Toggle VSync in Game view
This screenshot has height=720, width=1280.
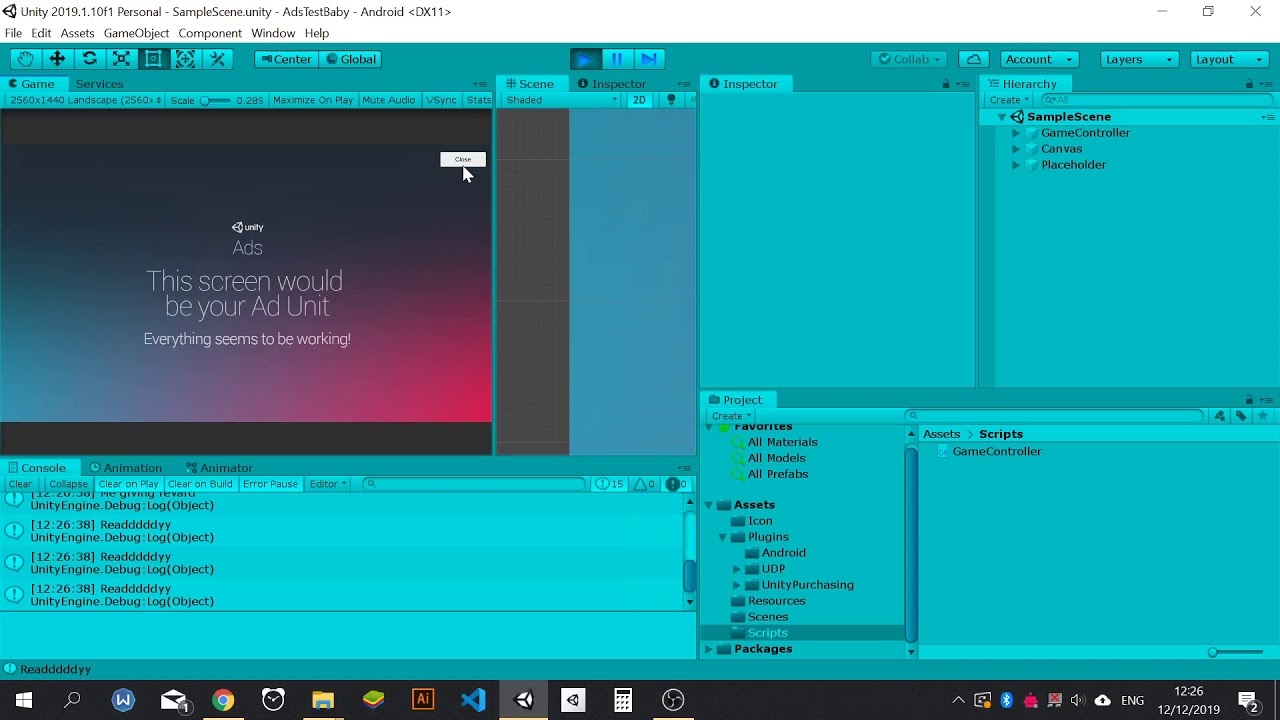pyautogui.click(x=441, y=100)
